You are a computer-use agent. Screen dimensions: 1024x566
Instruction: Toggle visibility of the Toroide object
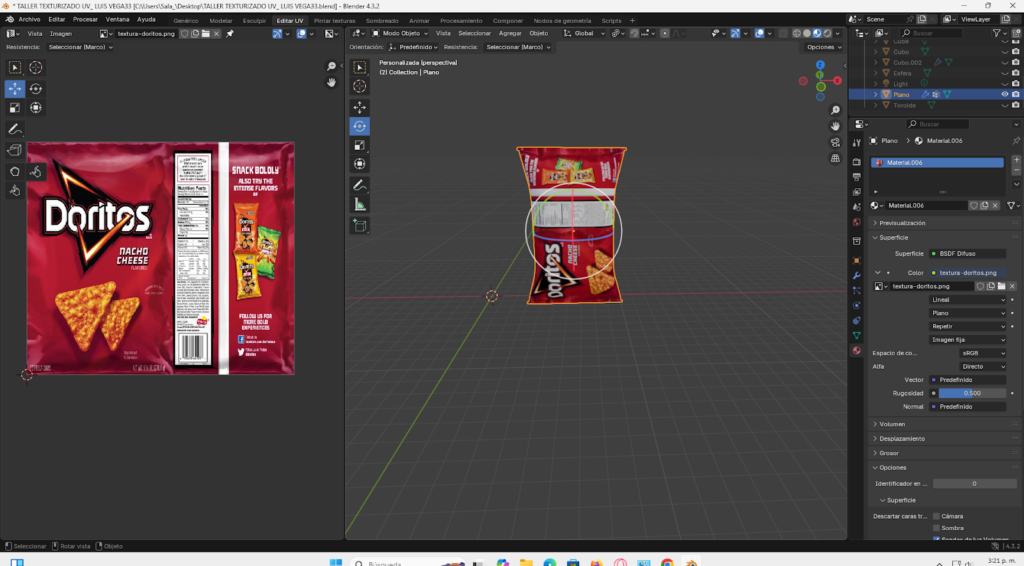(x=1004, y=105)
